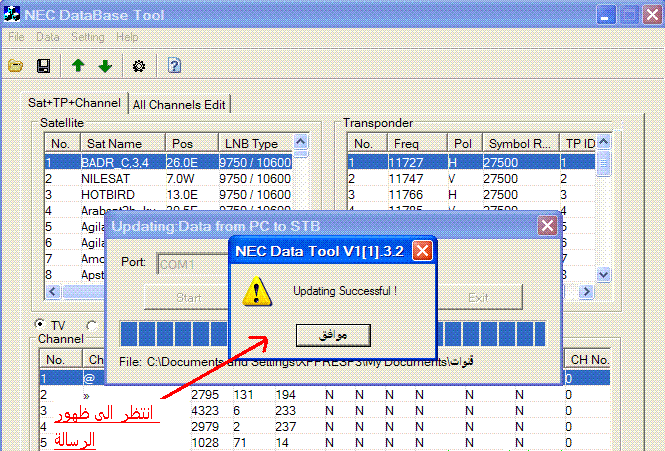Click the LNB Type column header
The height and width of the screenshot is (451, 665).
click(x=256, y=144)
